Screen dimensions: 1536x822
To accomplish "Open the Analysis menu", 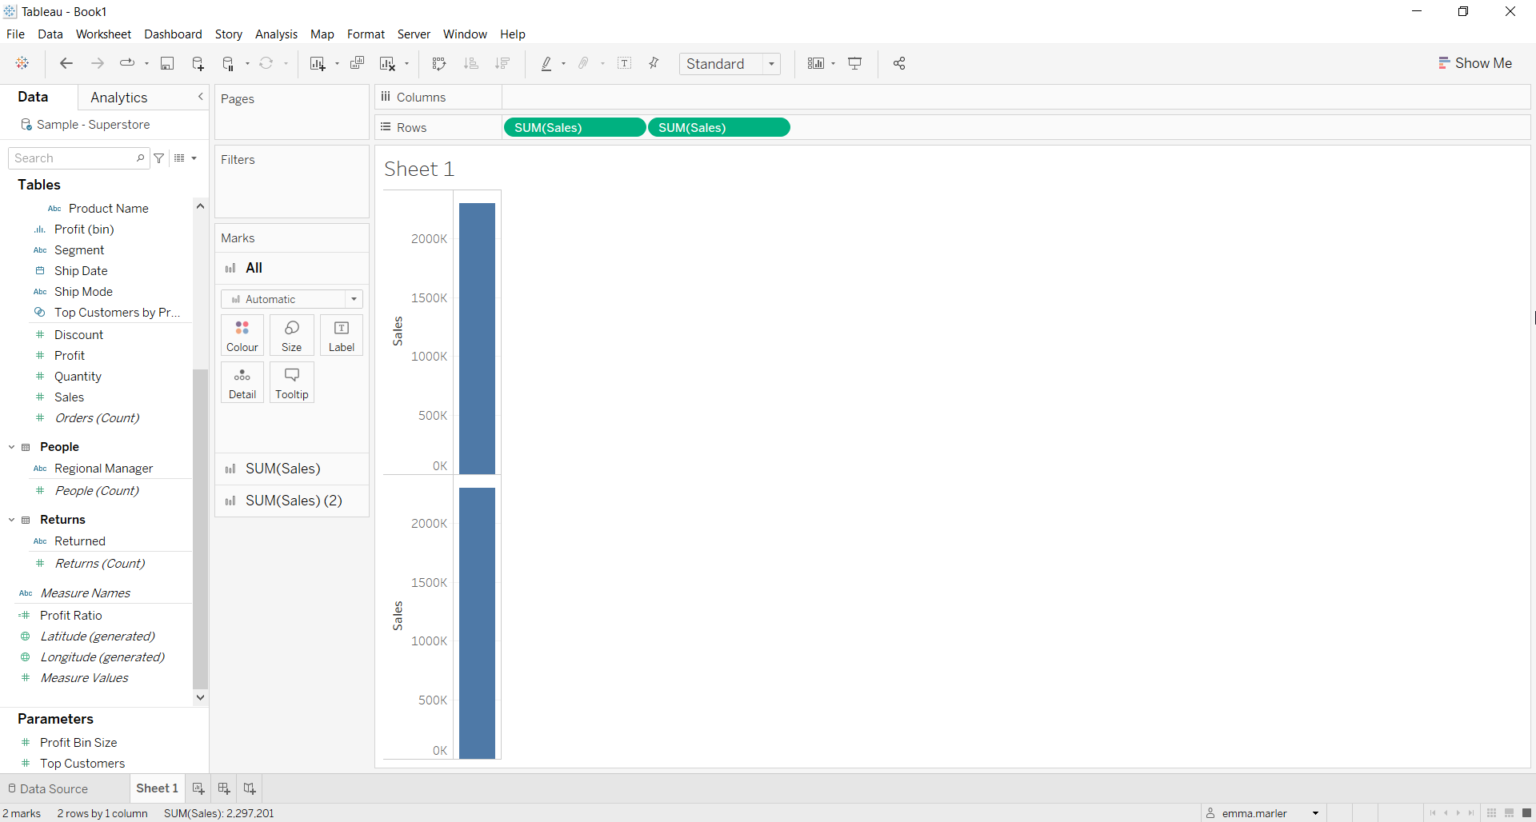I will tap(276, 33).
